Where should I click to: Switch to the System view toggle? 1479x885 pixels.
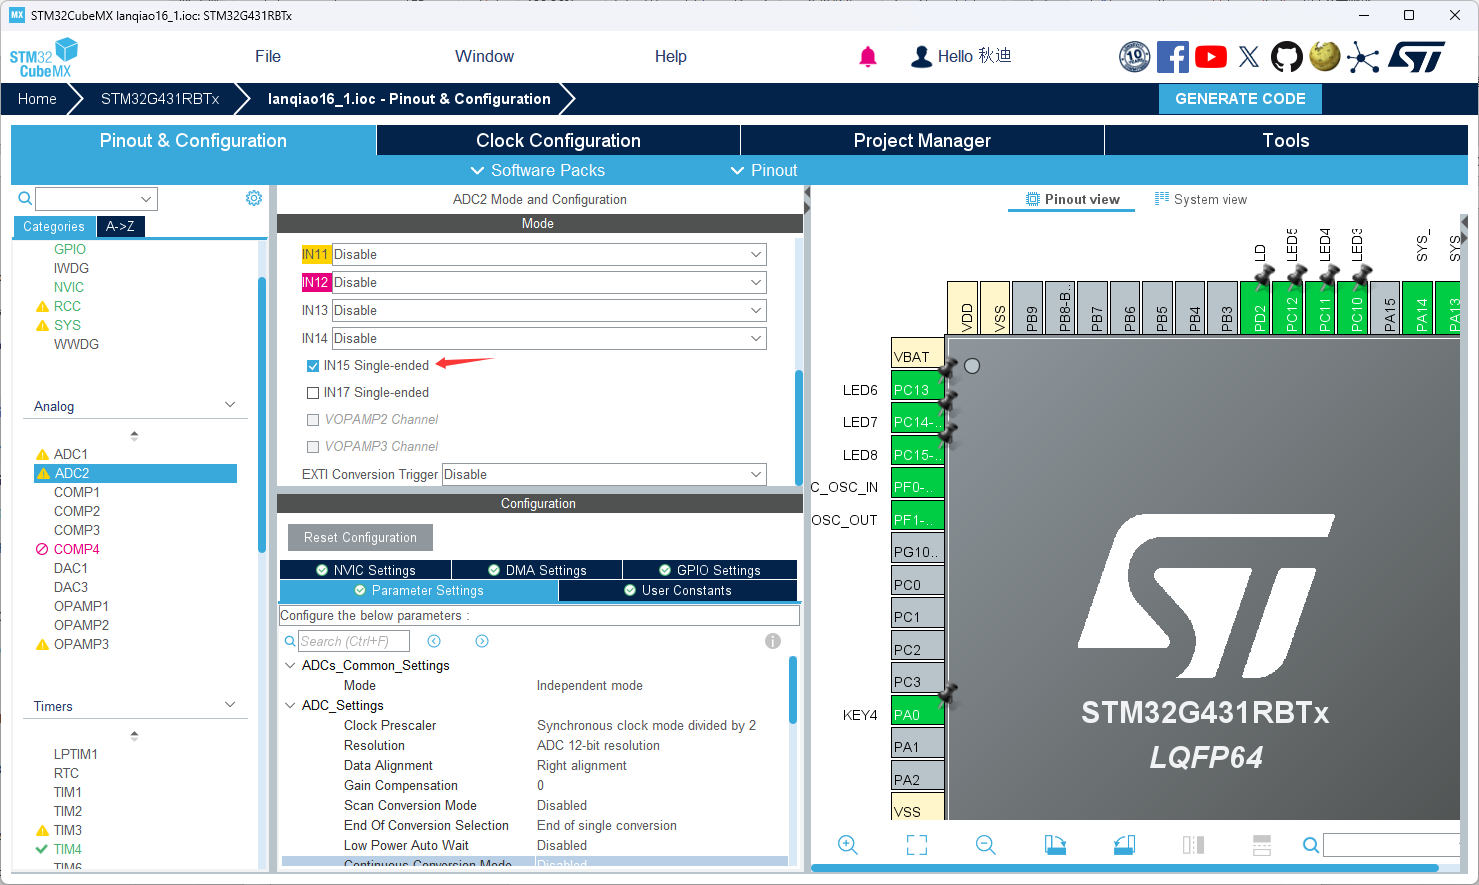click(1201, 199)
